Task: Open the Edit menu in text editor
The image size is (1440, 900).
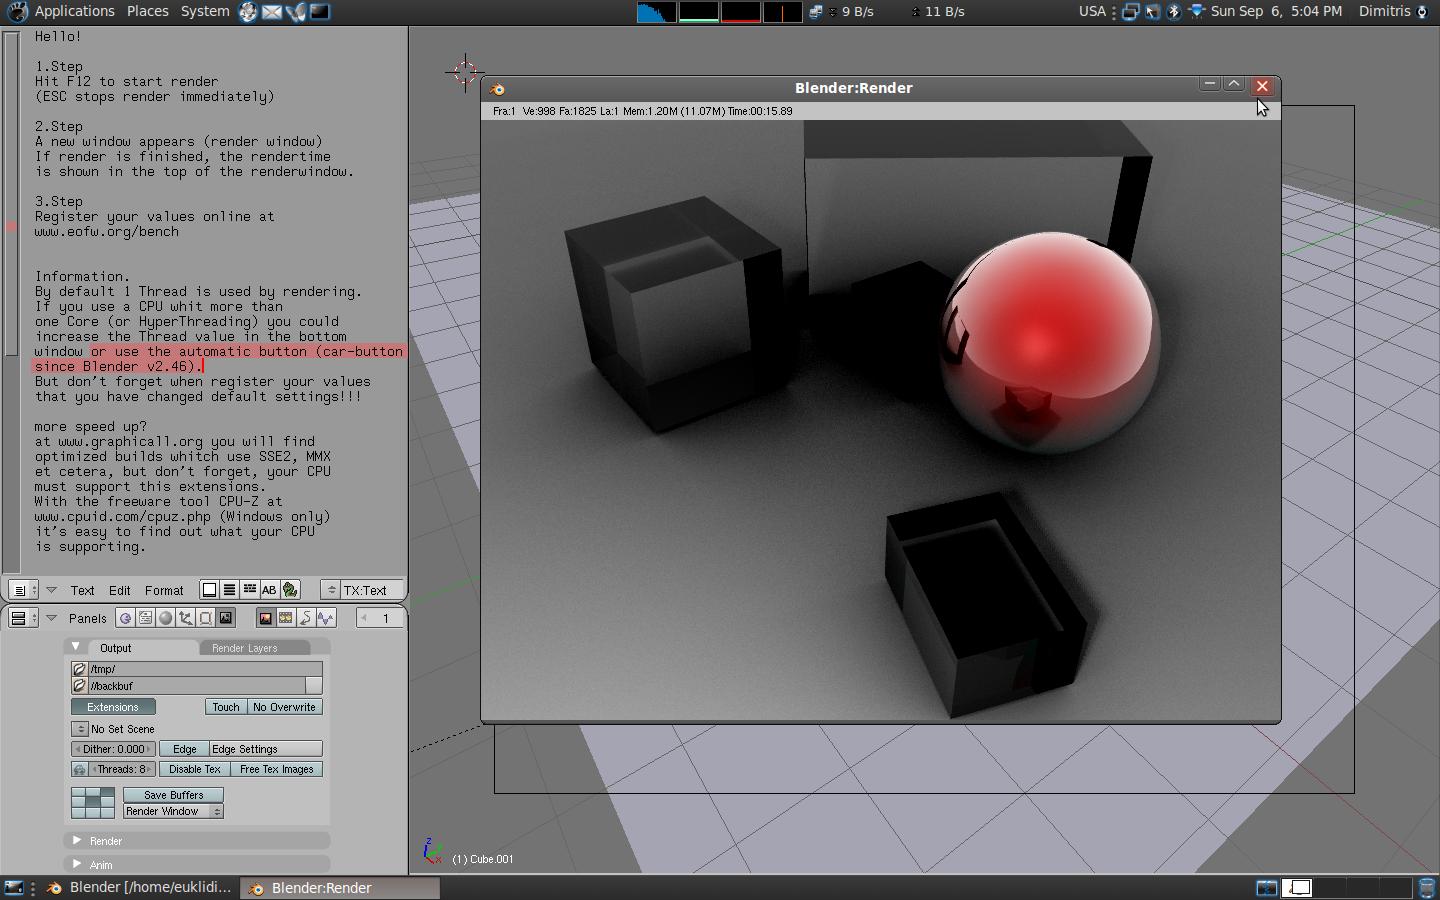Action: (119, 590)
